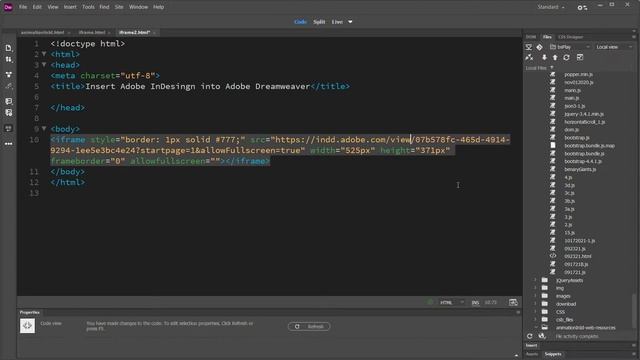Screen dimensions: 640x360
Task: Open the Tools menu
Action: pos(88,7)
